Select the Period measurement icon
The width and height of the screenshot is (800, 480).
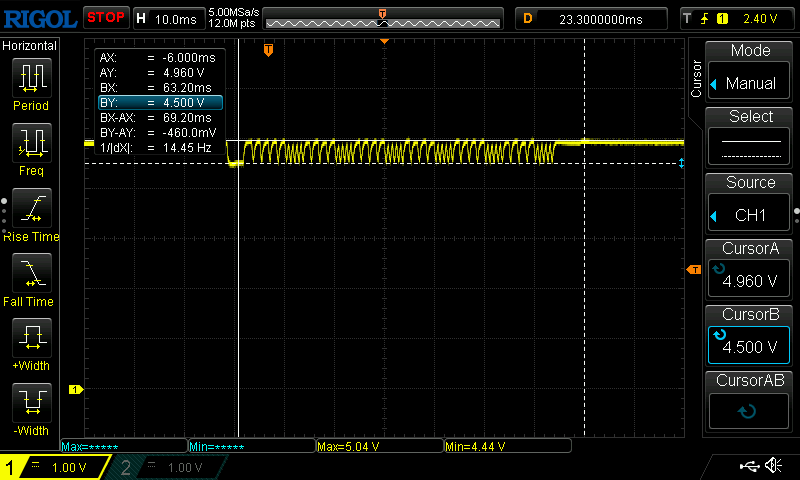[32, 78]
